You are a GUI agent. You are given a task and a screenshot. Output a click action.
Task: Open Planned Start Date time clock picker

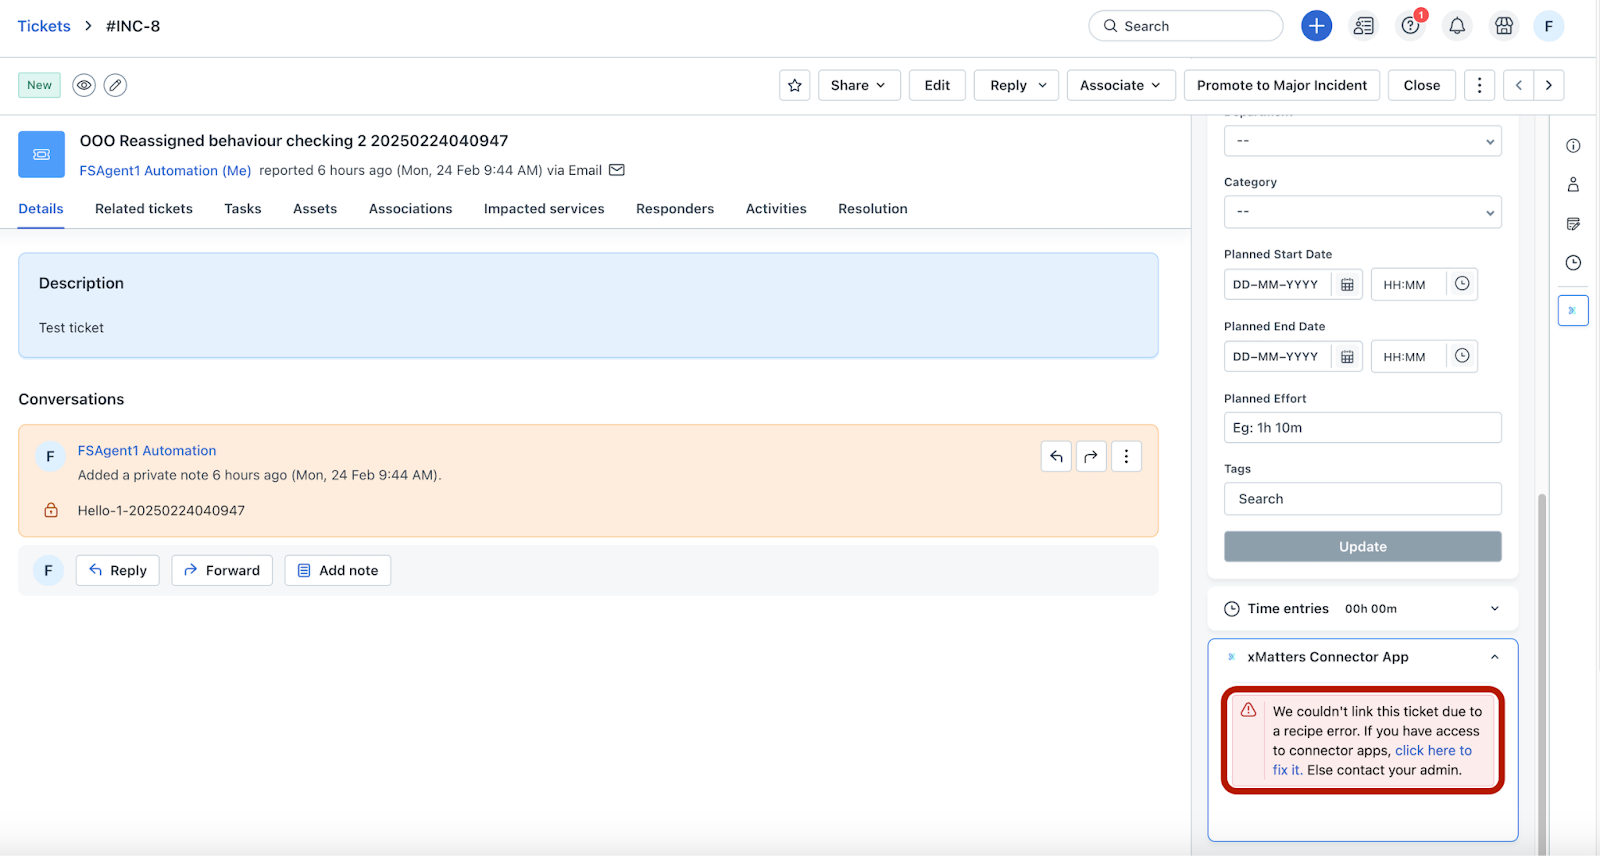[1462, 284]
